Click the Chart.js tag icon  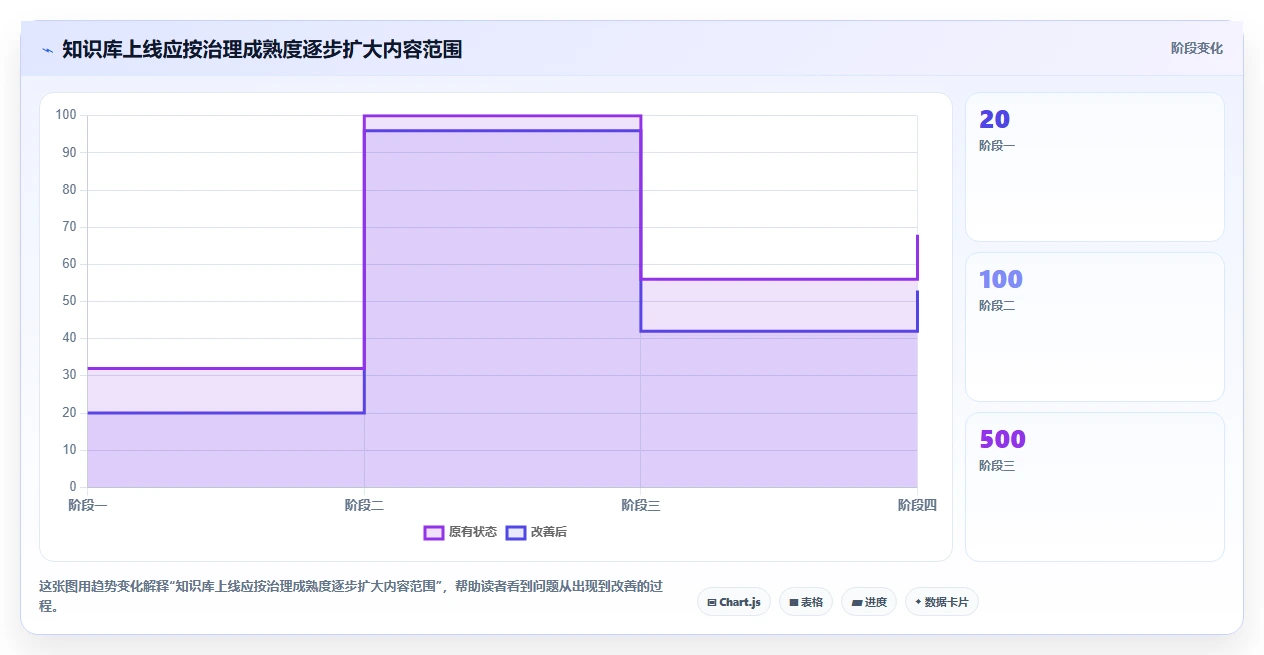coord(712,602)
